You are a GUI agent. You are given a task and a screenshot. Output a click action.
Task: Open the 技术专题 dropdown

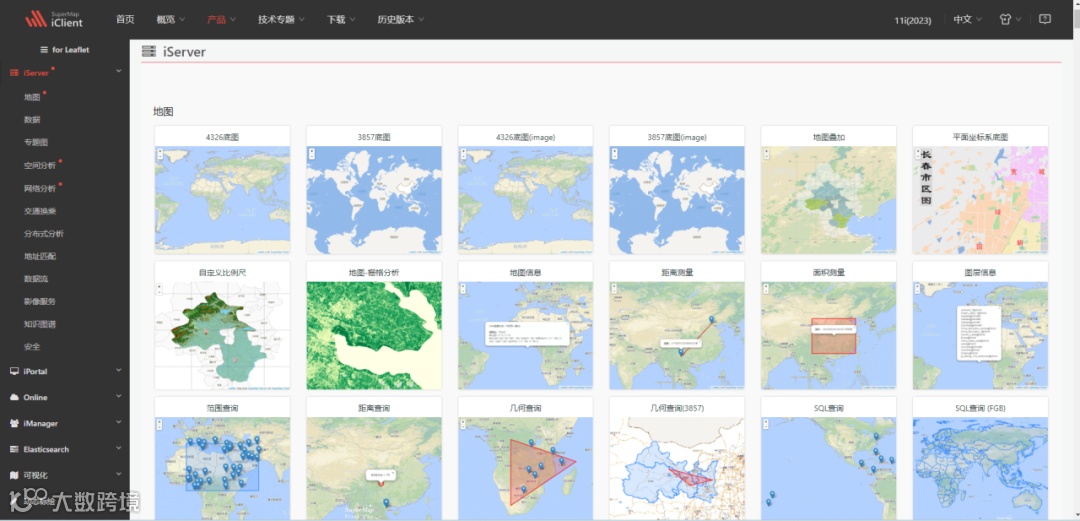tap(282, 19)
